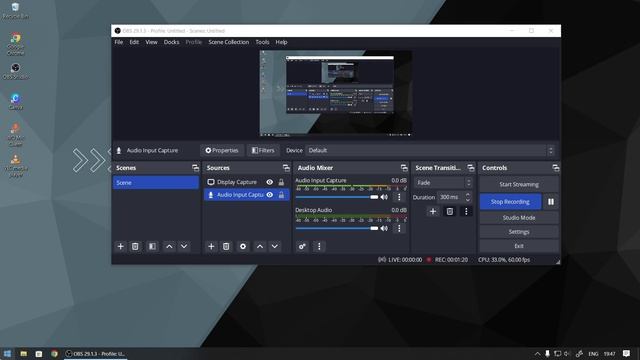This screenshot has width=640, height=360.
Task: Undock the Scenes panel
Action: (x=196, y=168)
